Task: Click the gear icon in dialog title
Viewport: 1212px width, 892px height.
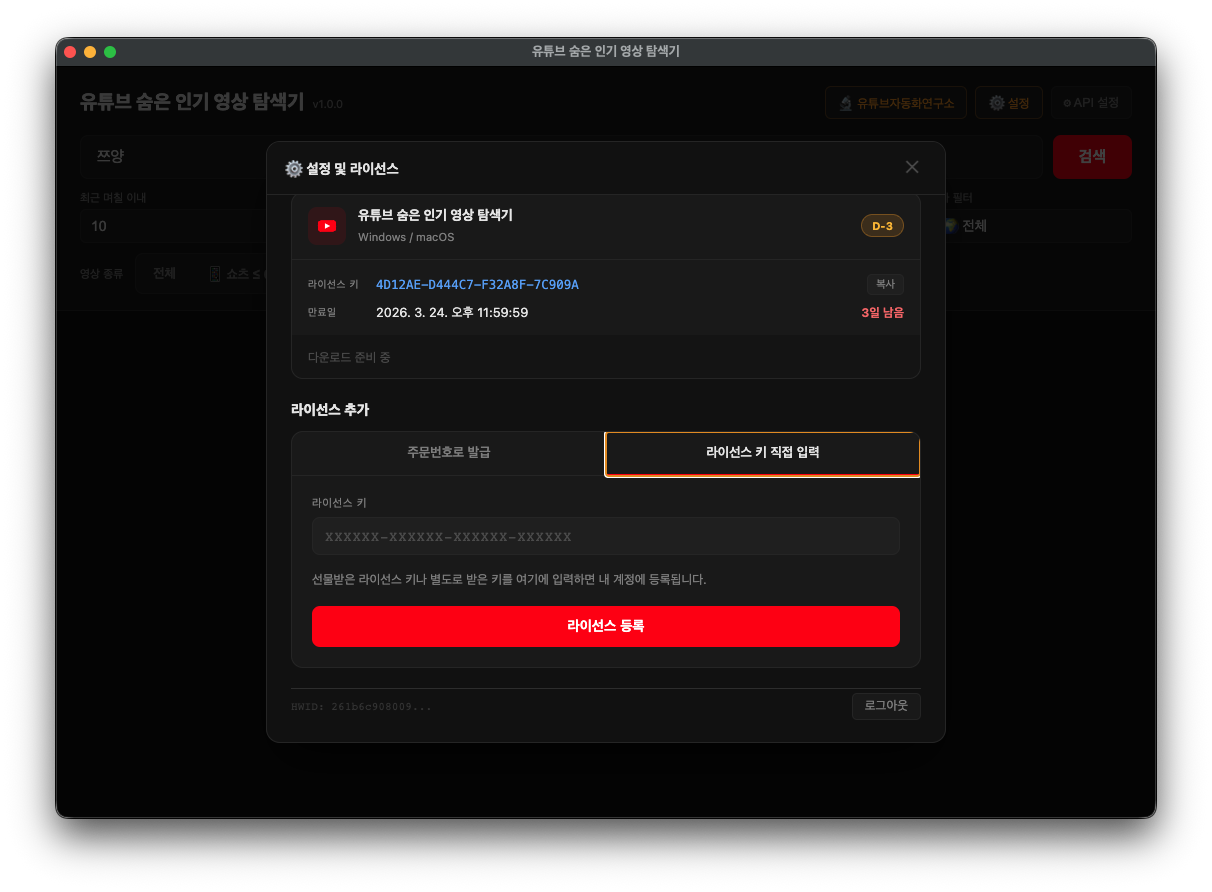Action: point(294,169)
